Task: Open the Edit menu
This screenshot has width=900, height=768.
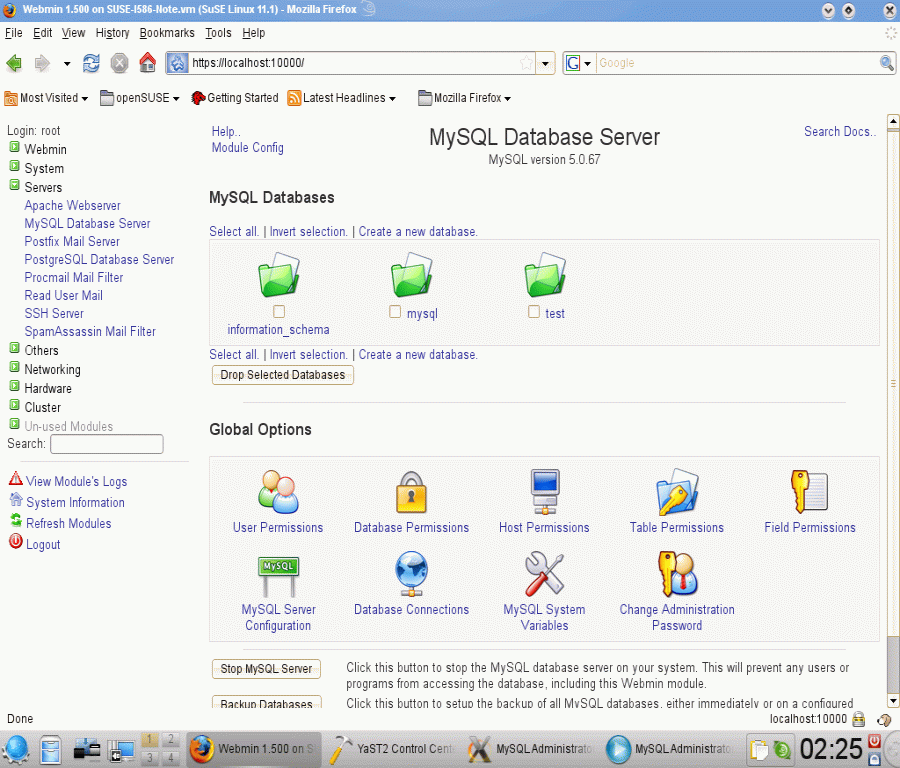Action: (x=42, y=33)
